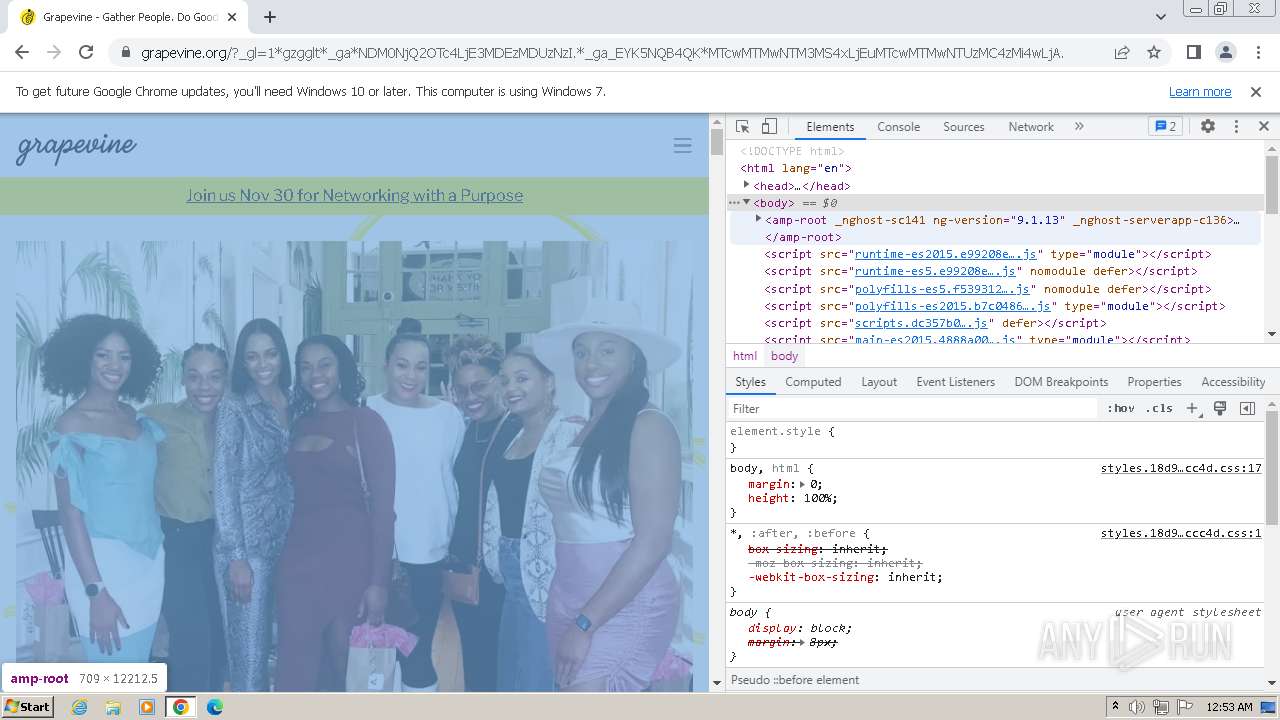Open the Properties tab
The height and width of the screenshot is (720, 1280).
pos(1154,382)
